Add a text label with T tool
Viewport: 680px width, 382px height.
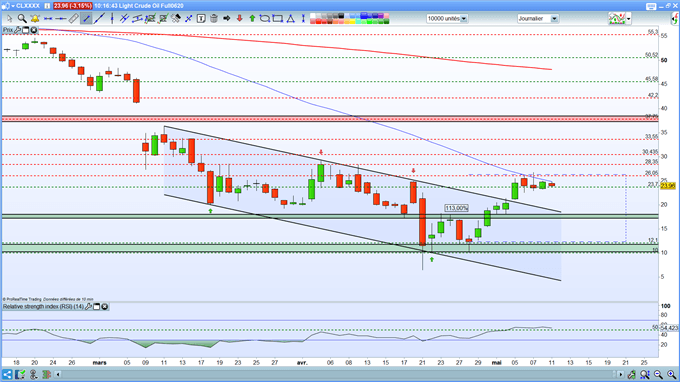point(201,18)
